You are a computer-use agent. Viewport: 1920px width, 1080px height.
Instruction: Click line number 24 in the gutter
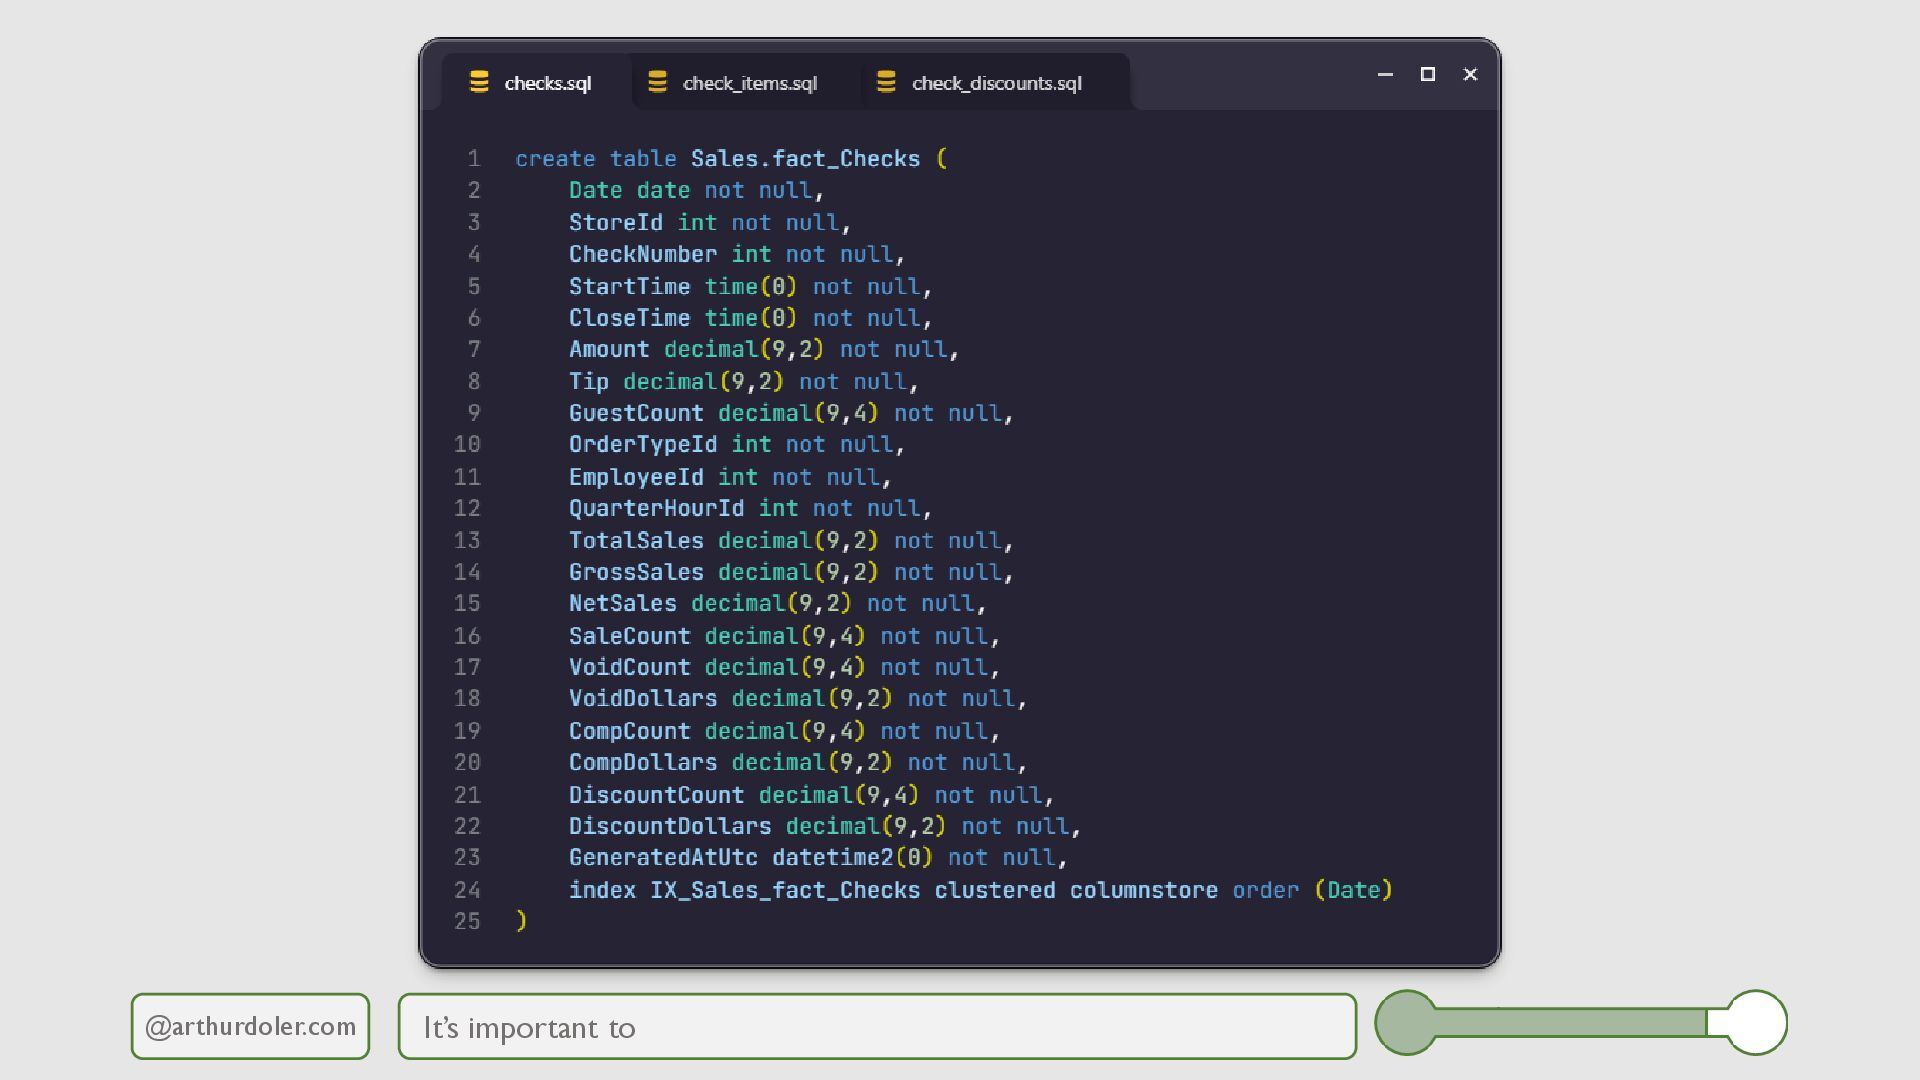click(x=467, y=890)
